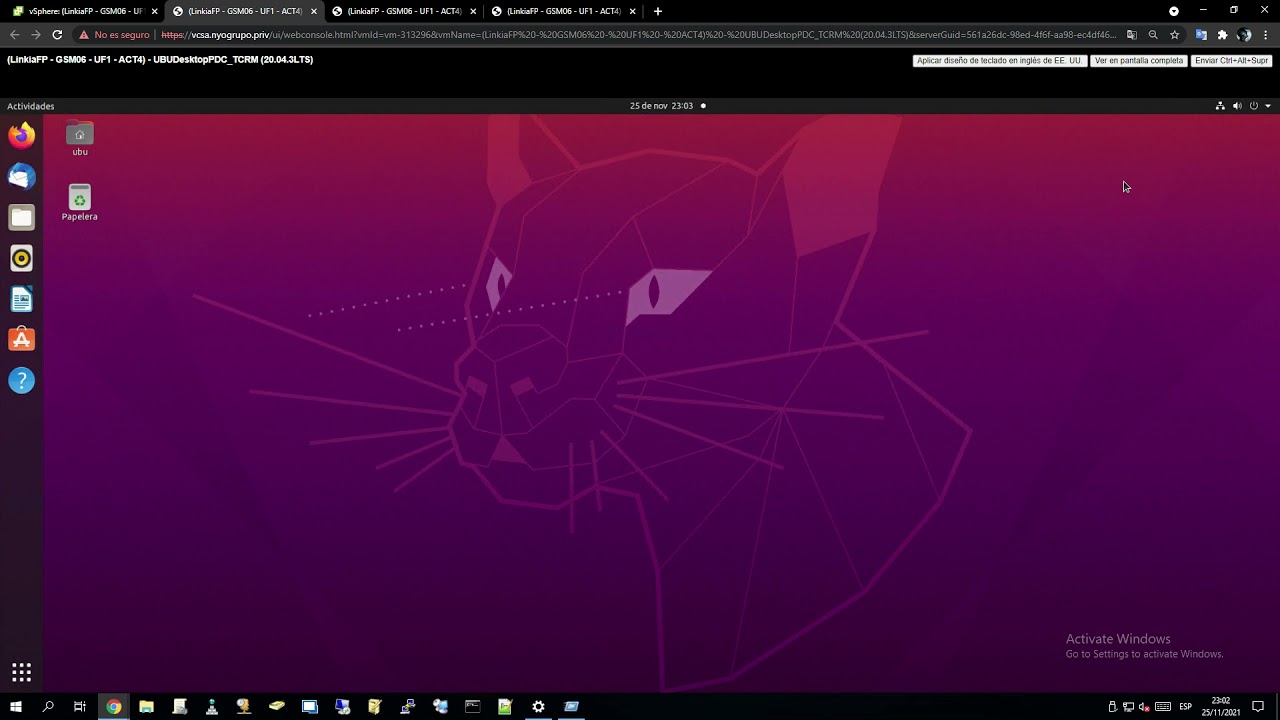Click the zoom magnifier icon in address bar
The height and width of the screenshot is (720, 1280).
coord(1153,35)
